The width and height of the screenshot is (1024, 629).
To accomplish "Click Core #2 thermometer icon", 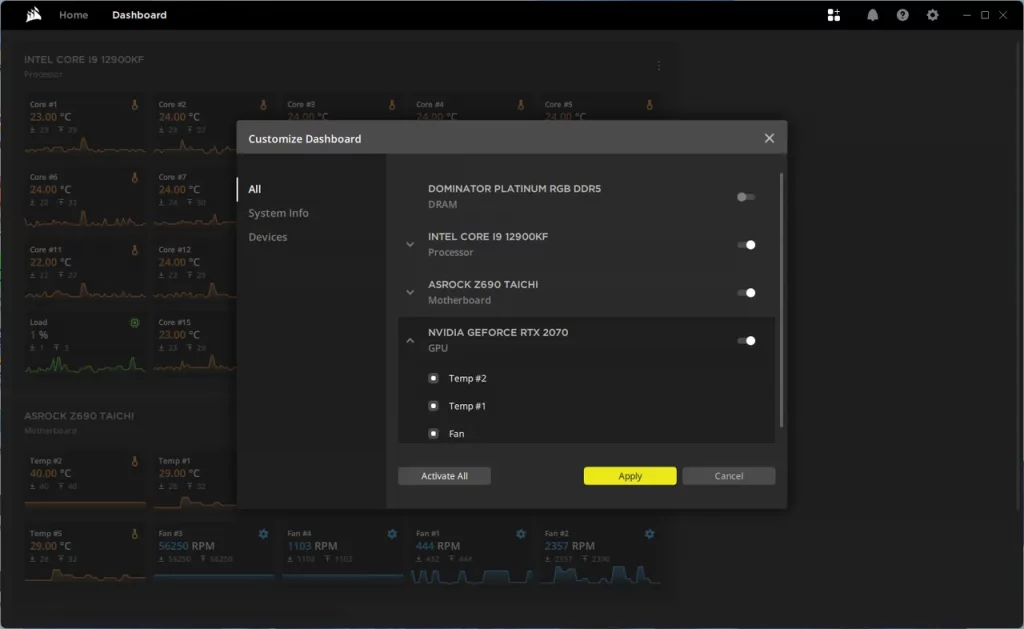I will click(263, 105).
